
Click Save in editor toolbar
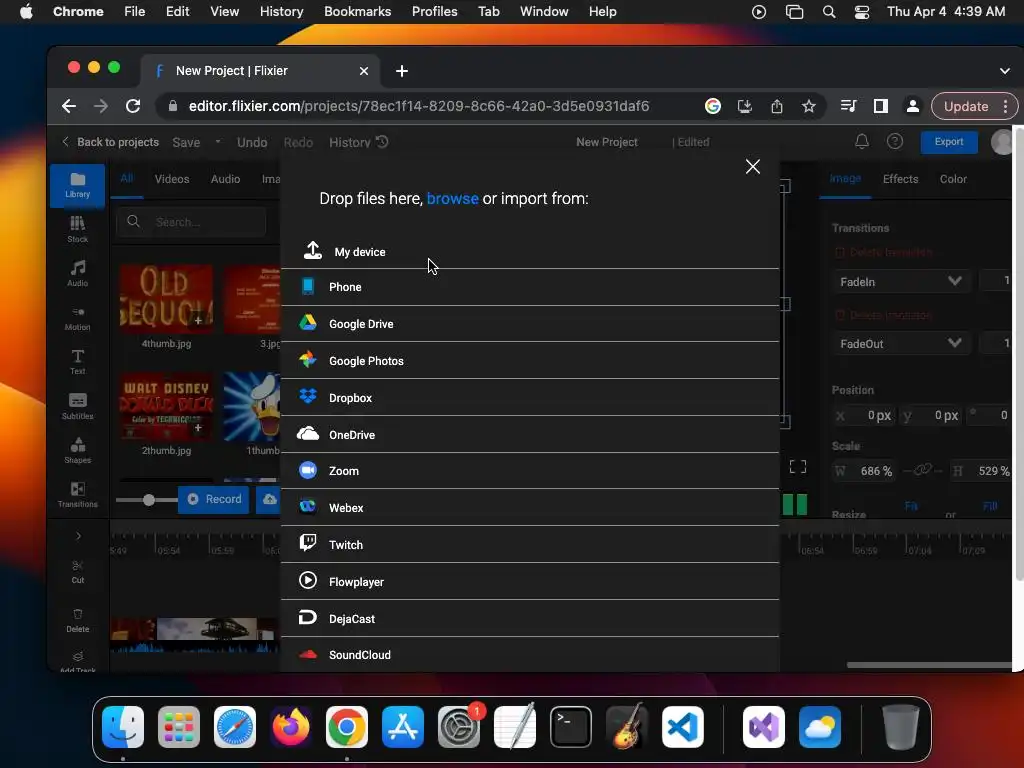tap(186, 142)
